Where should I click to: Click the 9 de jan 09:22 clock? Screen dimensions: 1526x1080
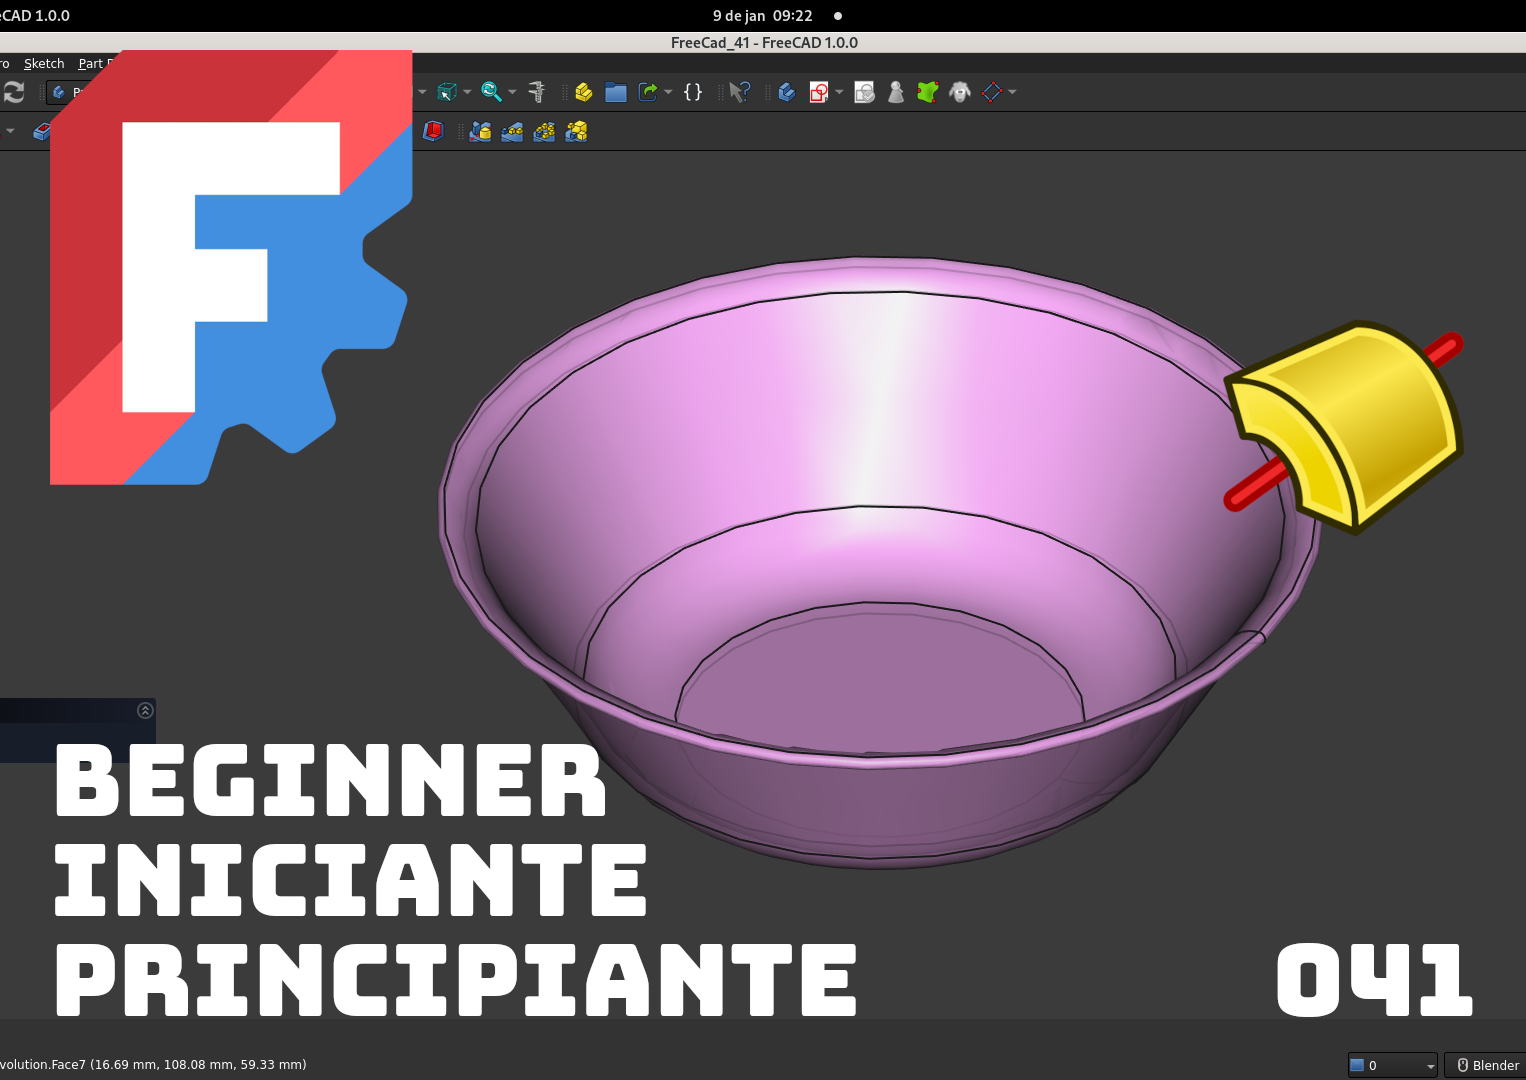(x=762, y=16)
